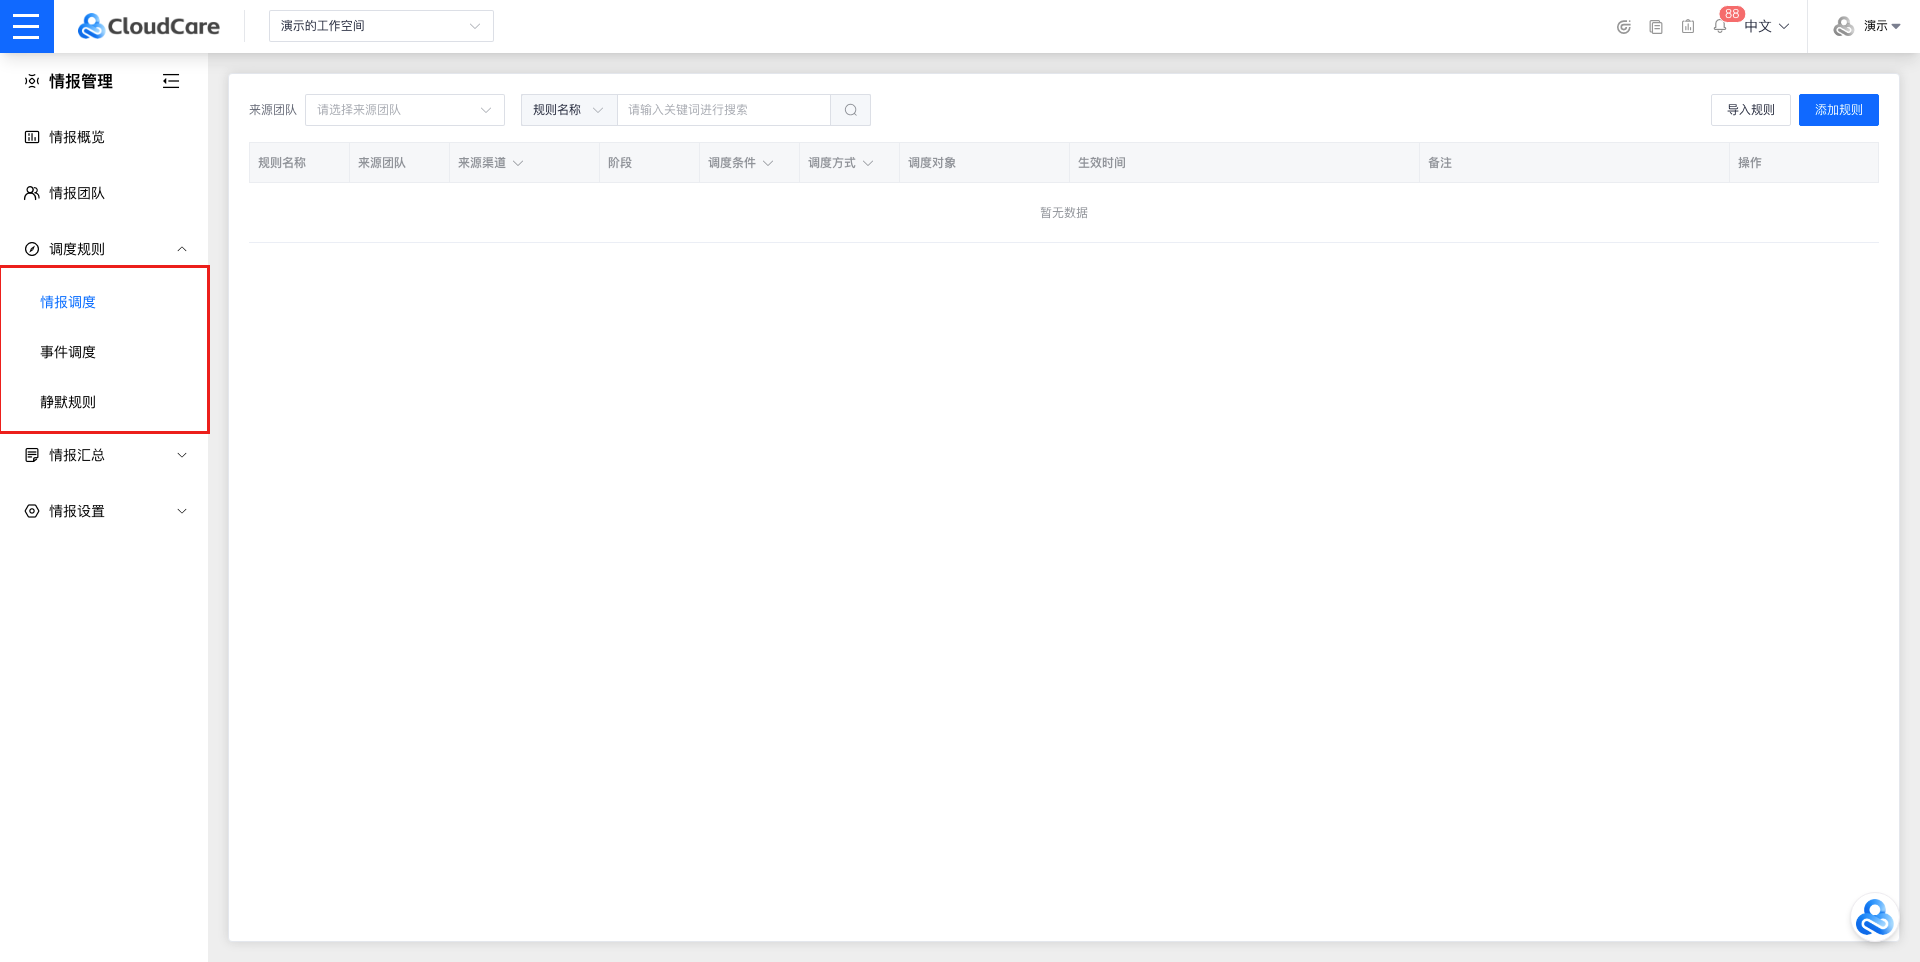Select 事件调度 in the sidebar
The height and width of the screenshot is (962, 1920).
(x=68, y=352)
